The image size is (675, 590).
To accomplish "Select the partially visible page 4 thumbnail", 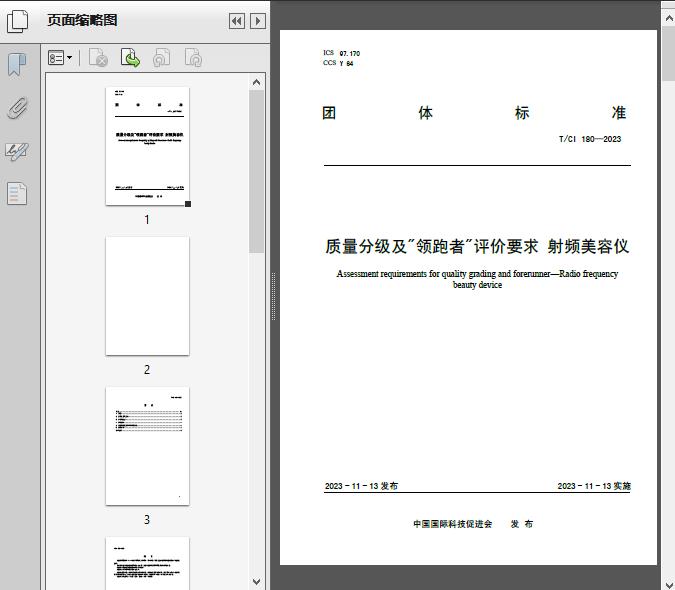I will [x=147, y=563].
